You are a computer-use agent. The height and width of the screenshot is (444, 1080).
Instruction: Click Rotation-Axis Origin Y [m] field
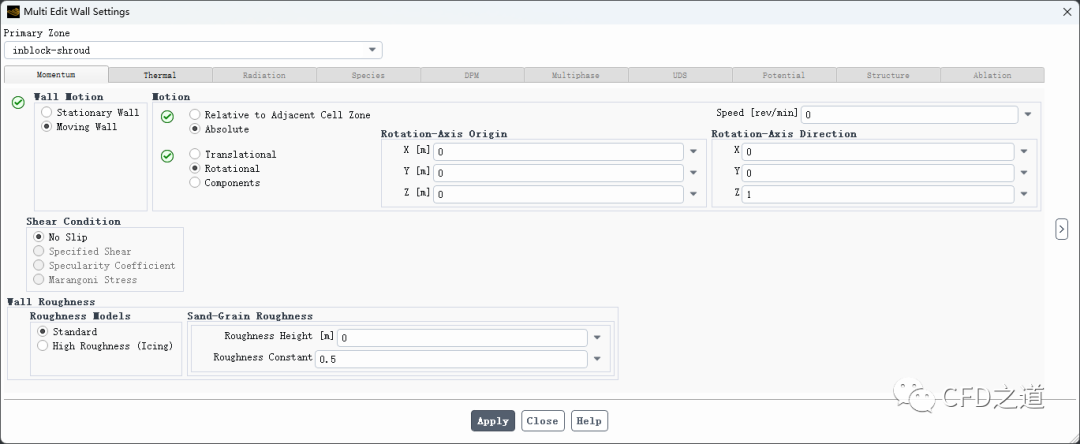(x=558, y=173)
